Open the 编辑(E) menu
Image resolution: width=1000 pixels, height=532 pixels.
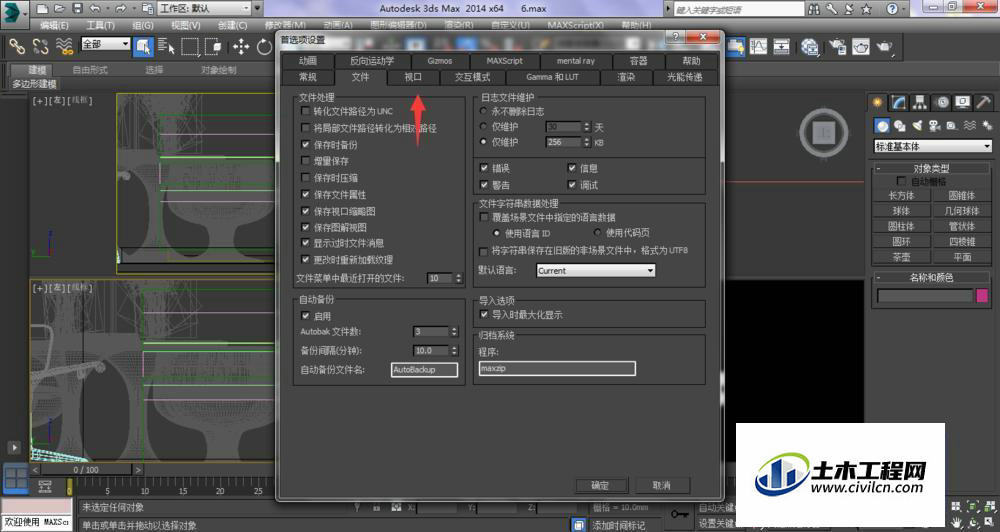click(x=54, y=26)
